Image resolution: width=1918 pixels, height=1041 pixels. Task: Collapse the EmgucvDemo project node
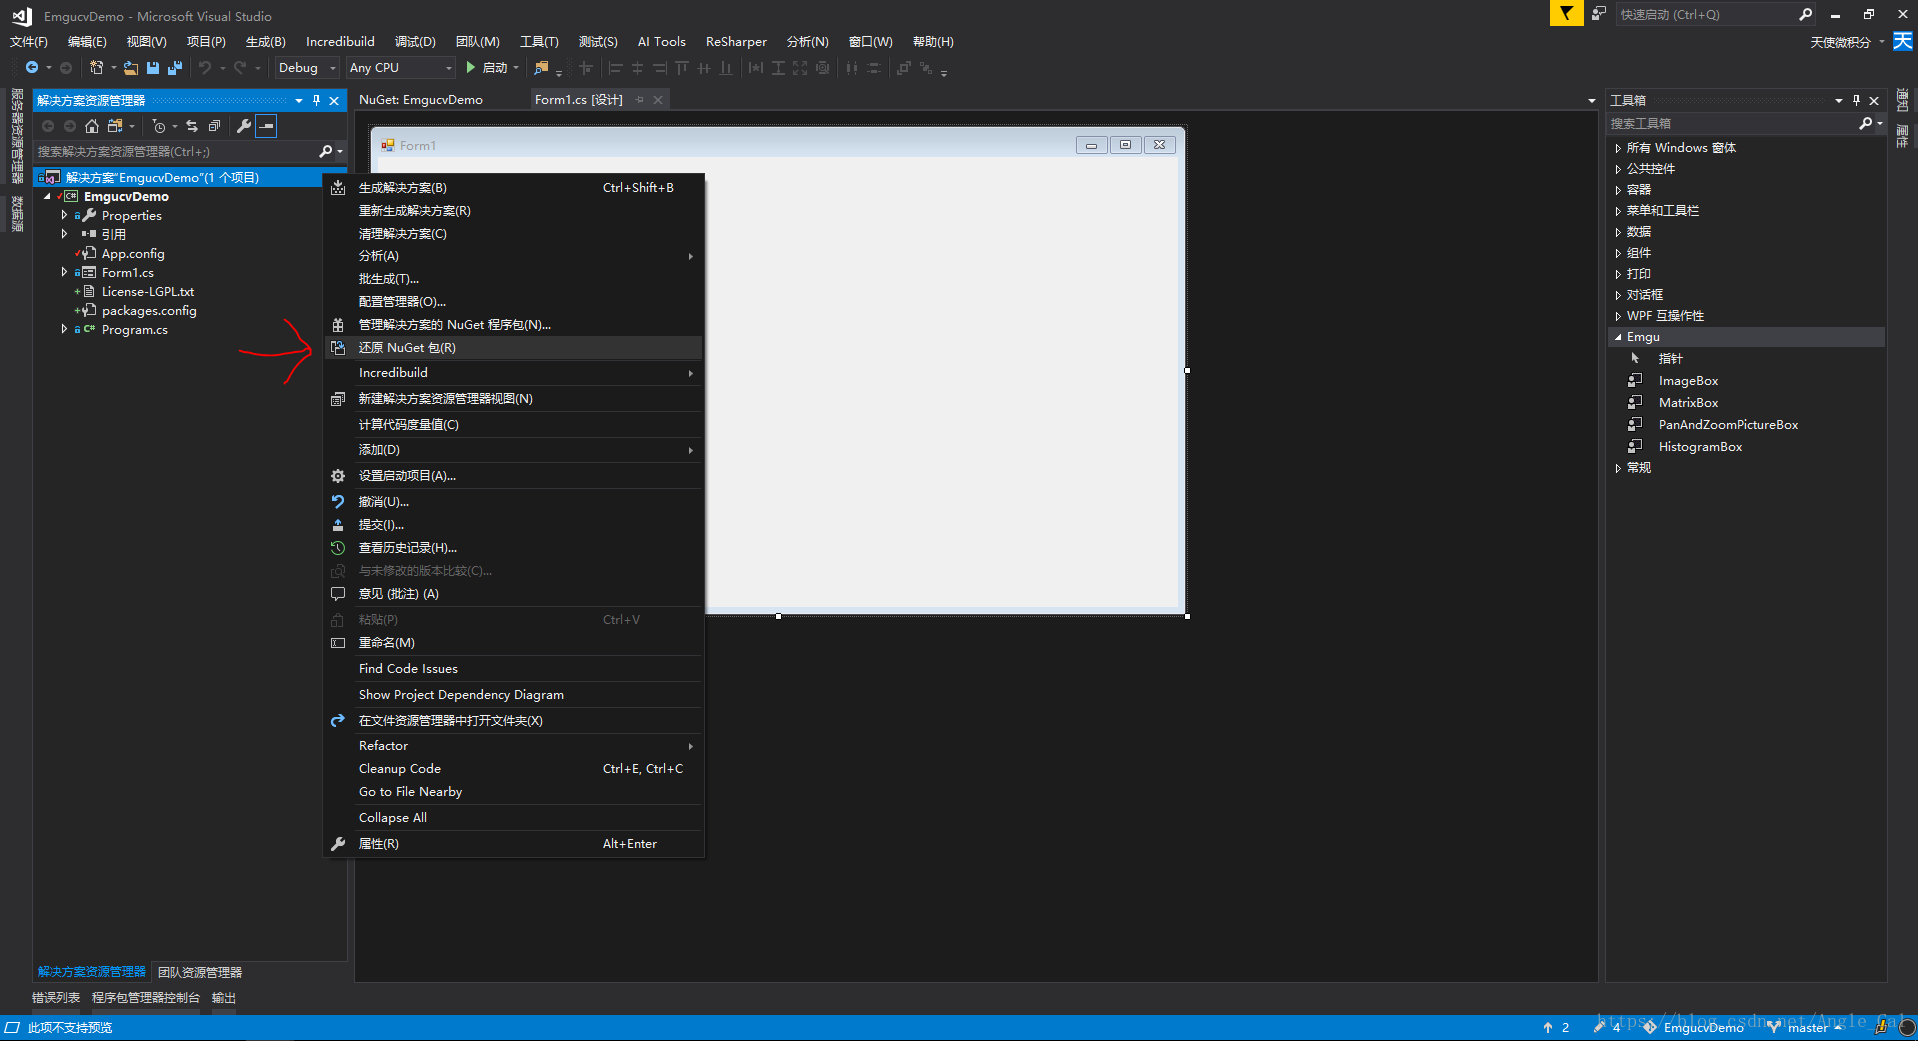47,197
